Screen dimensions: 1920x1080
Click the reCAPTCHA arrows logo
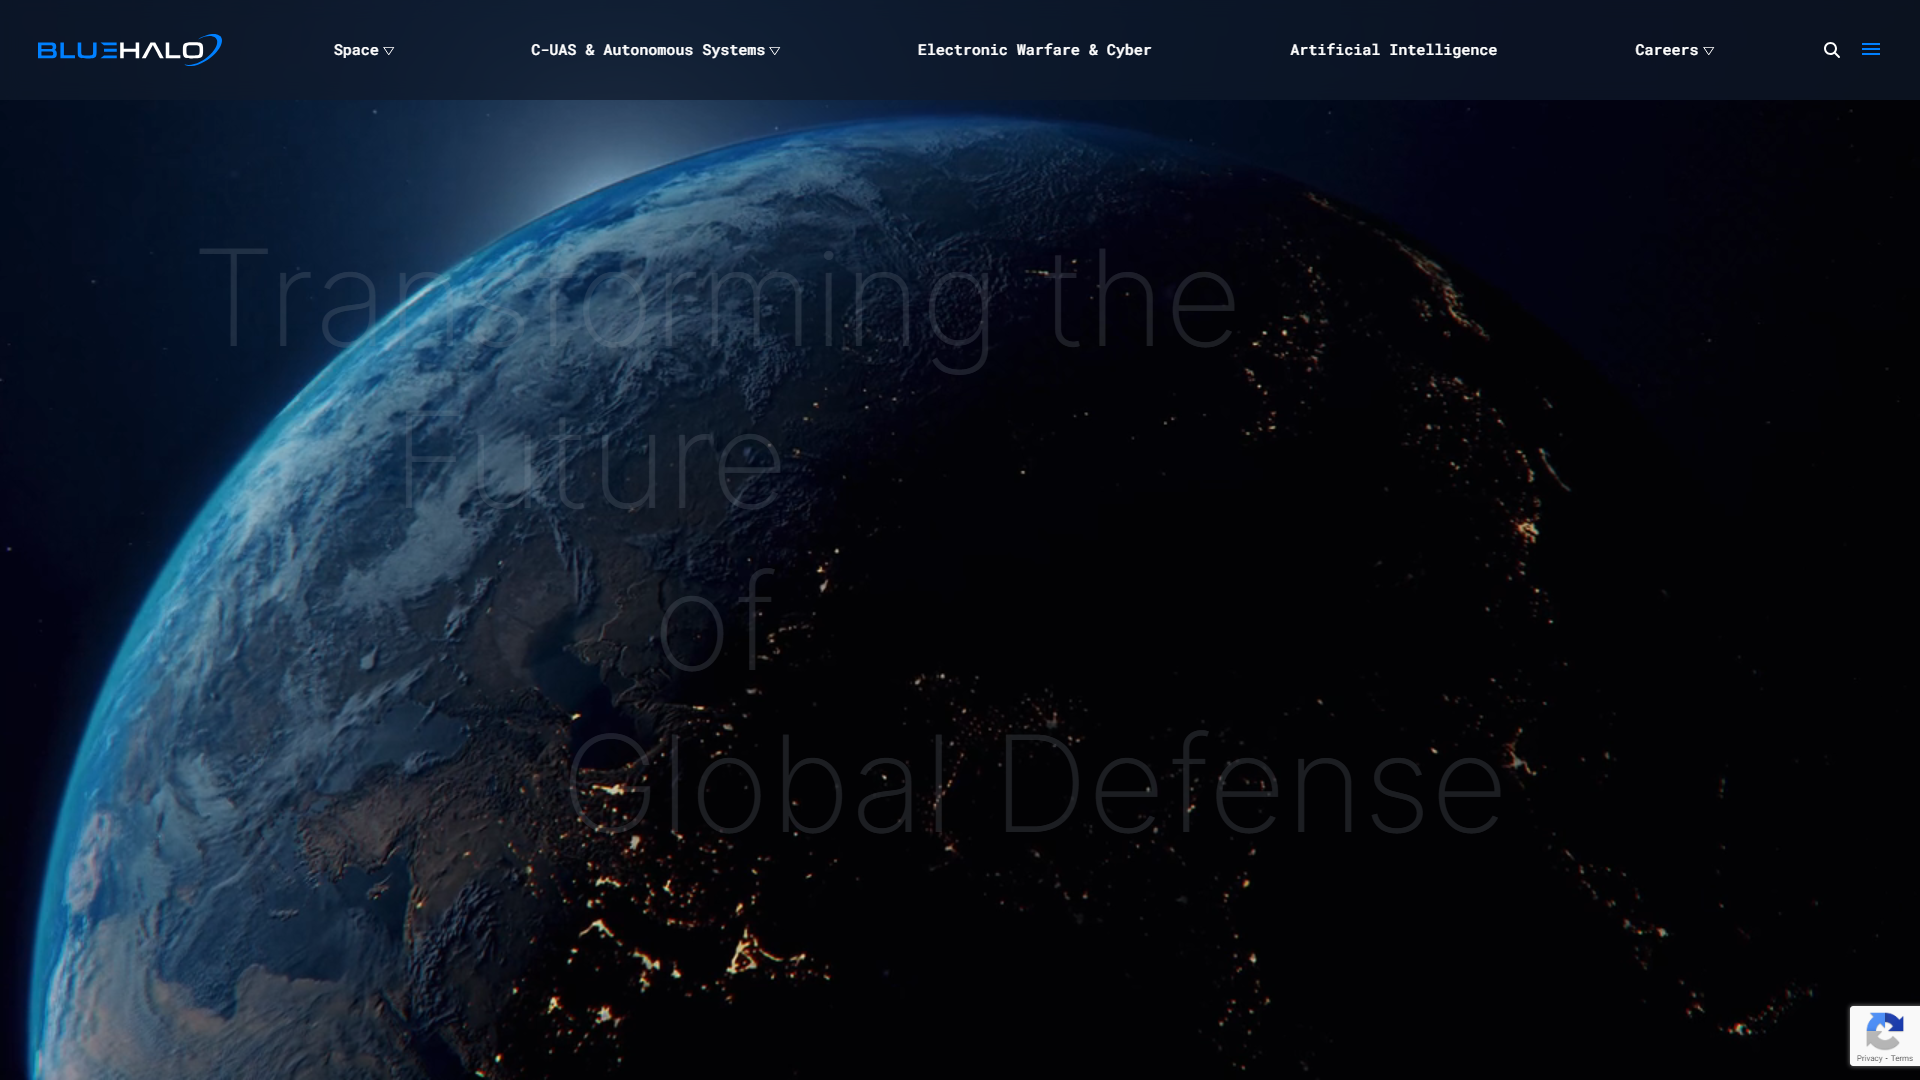point(1884,1031)
